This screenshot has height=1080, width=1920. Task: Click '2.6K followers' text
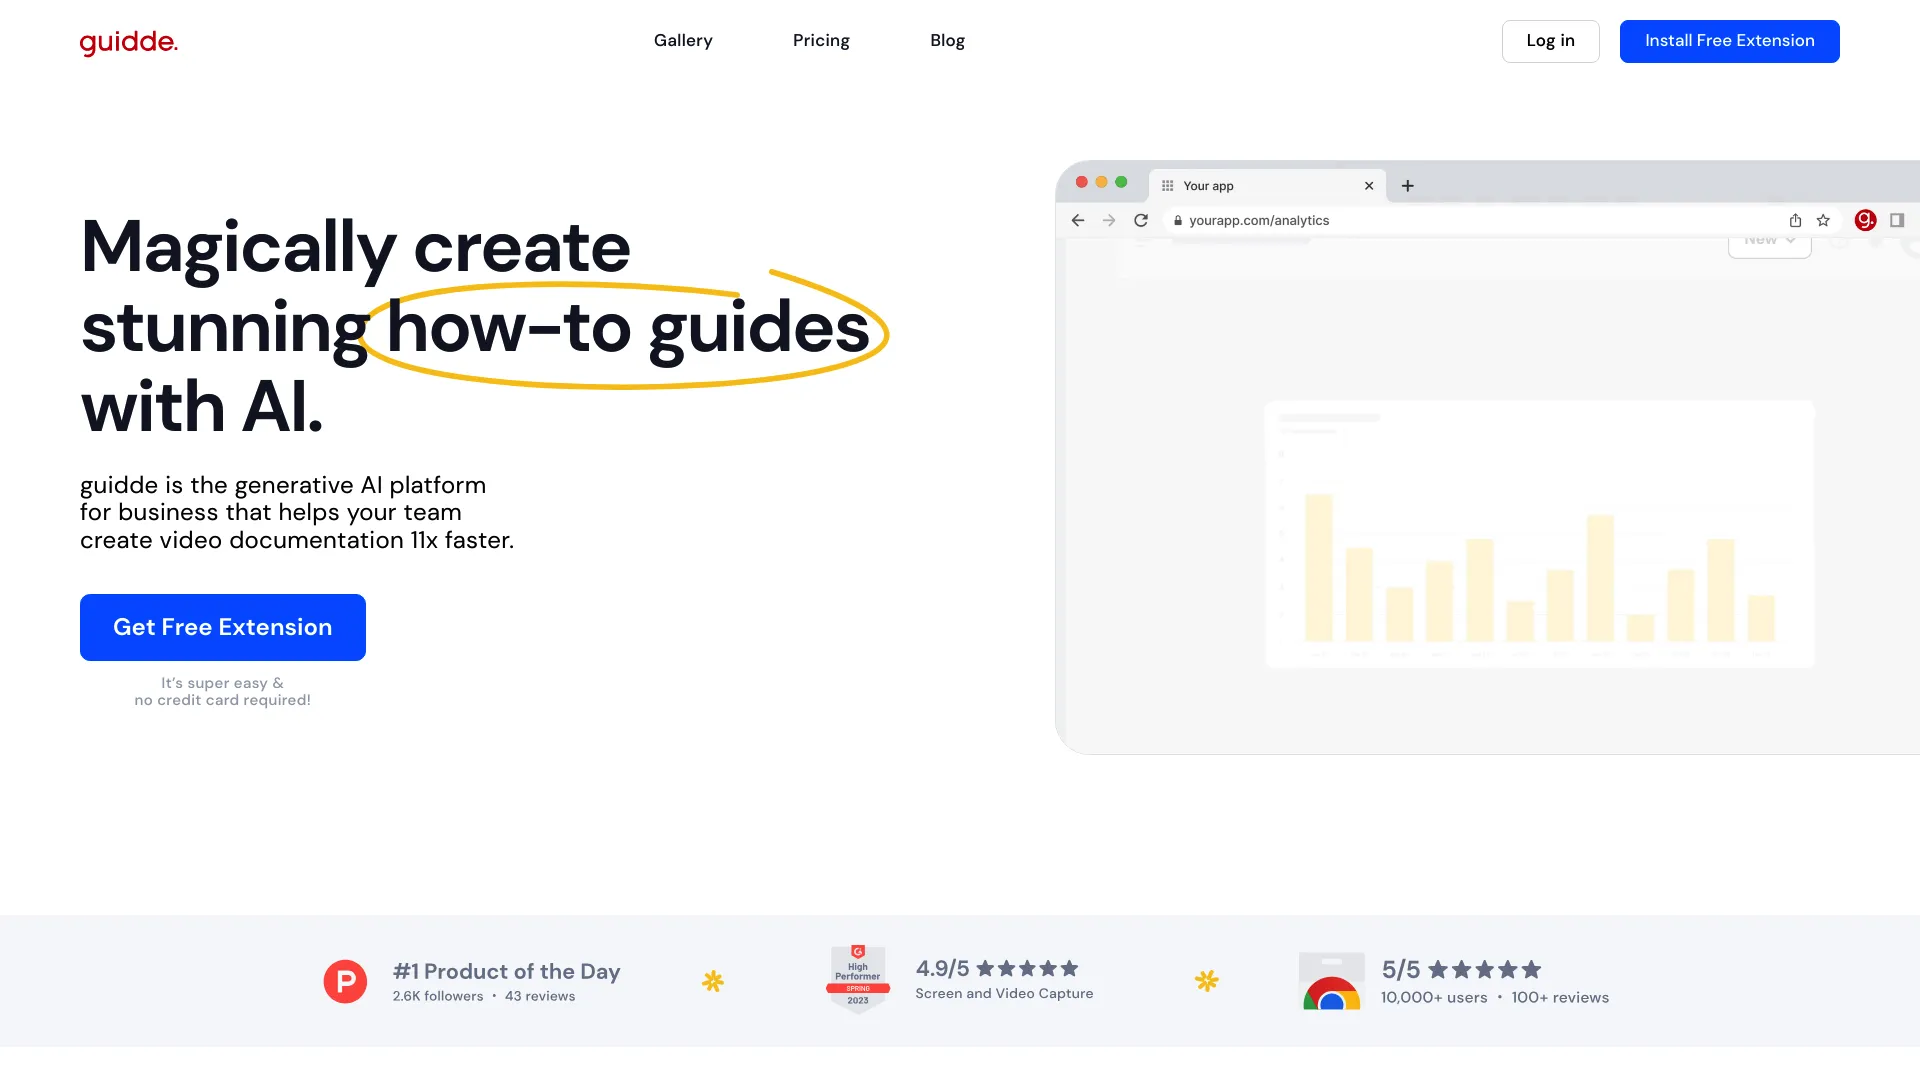pos(438,996)
